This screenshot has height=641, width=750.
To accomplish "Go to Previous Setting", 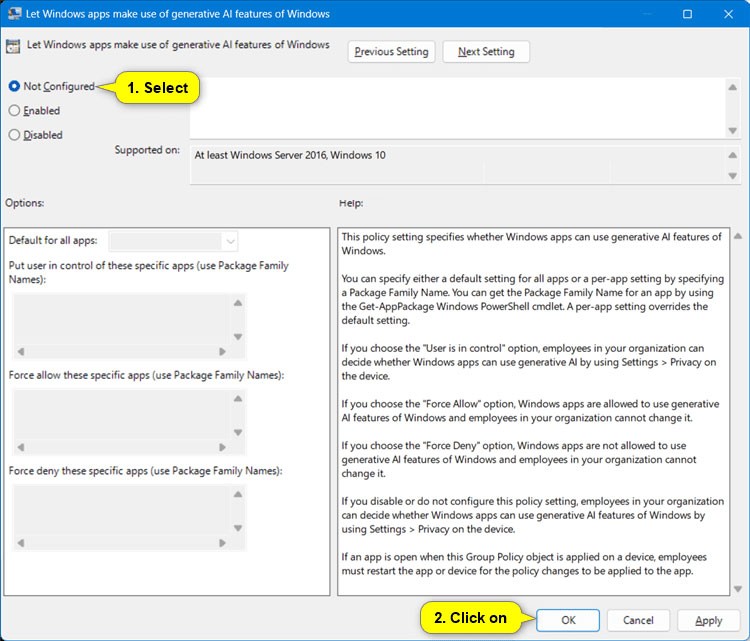I will coord(391,52).
